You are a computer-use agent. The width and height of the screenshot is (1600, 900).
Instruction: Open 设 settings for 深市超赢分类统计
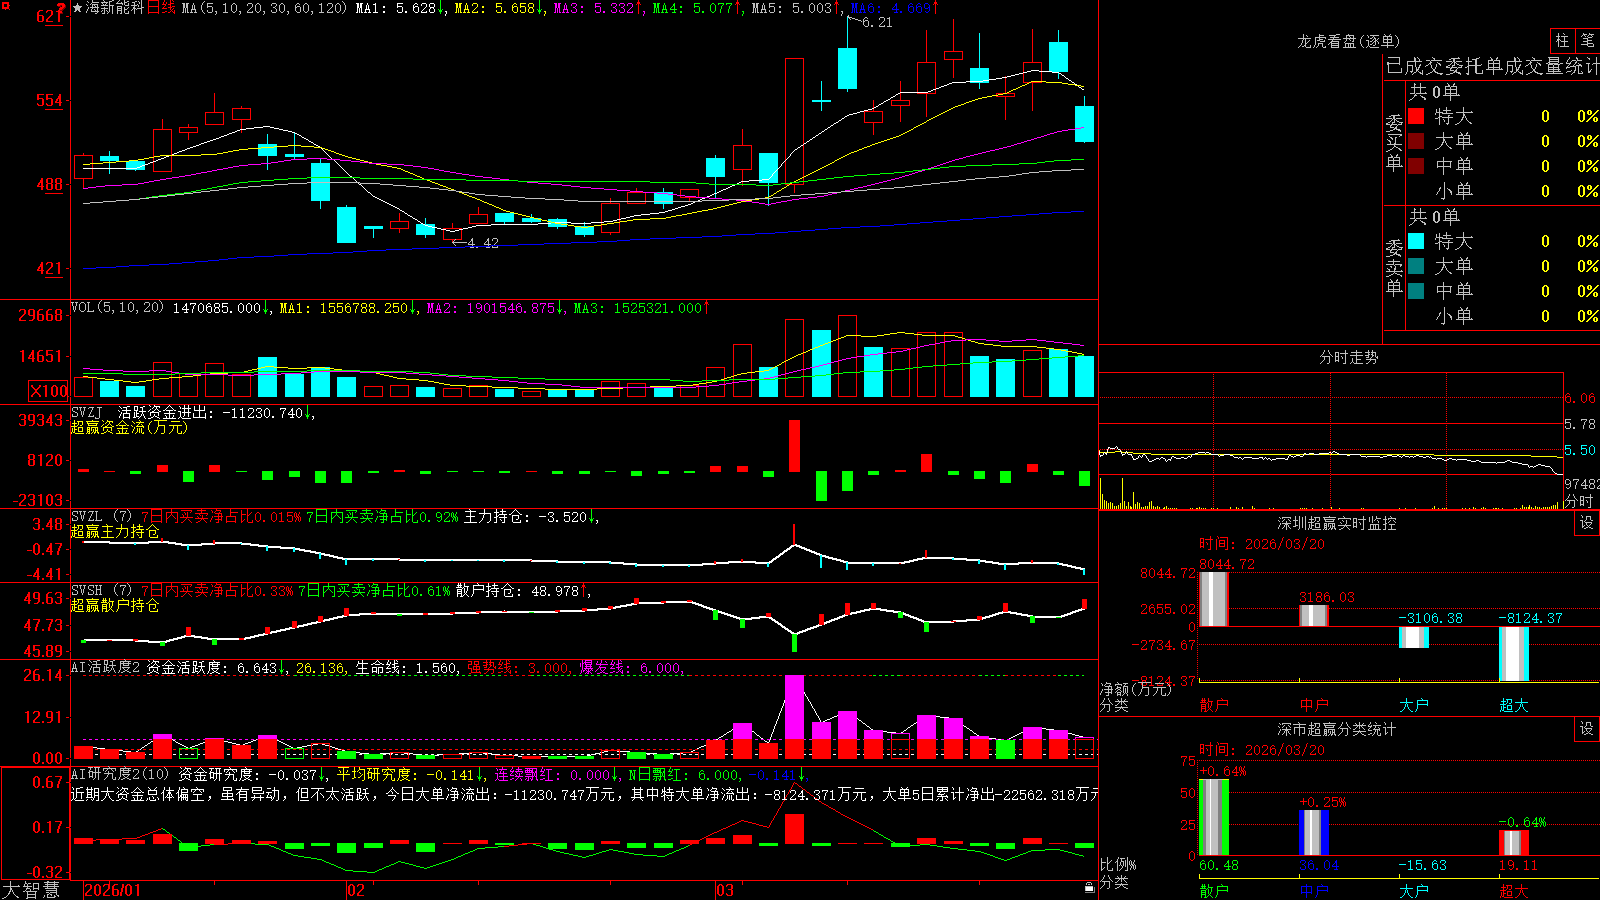tap(1587, 729)
